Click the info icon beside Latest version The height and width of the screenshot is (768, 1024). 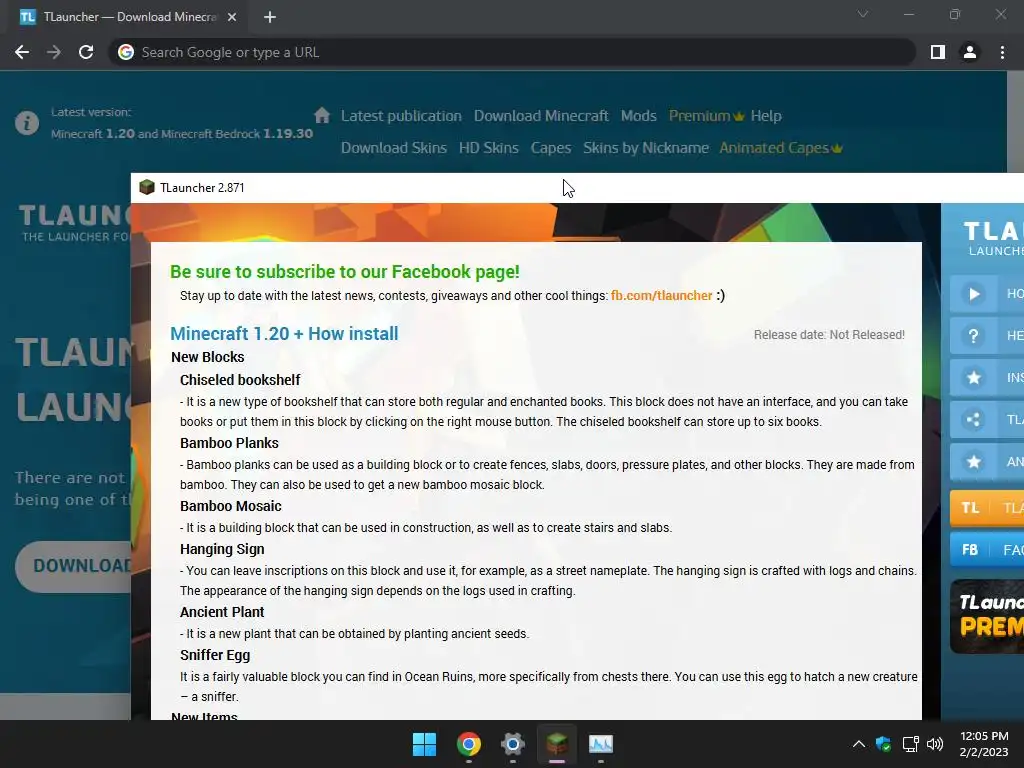point(27,123)
